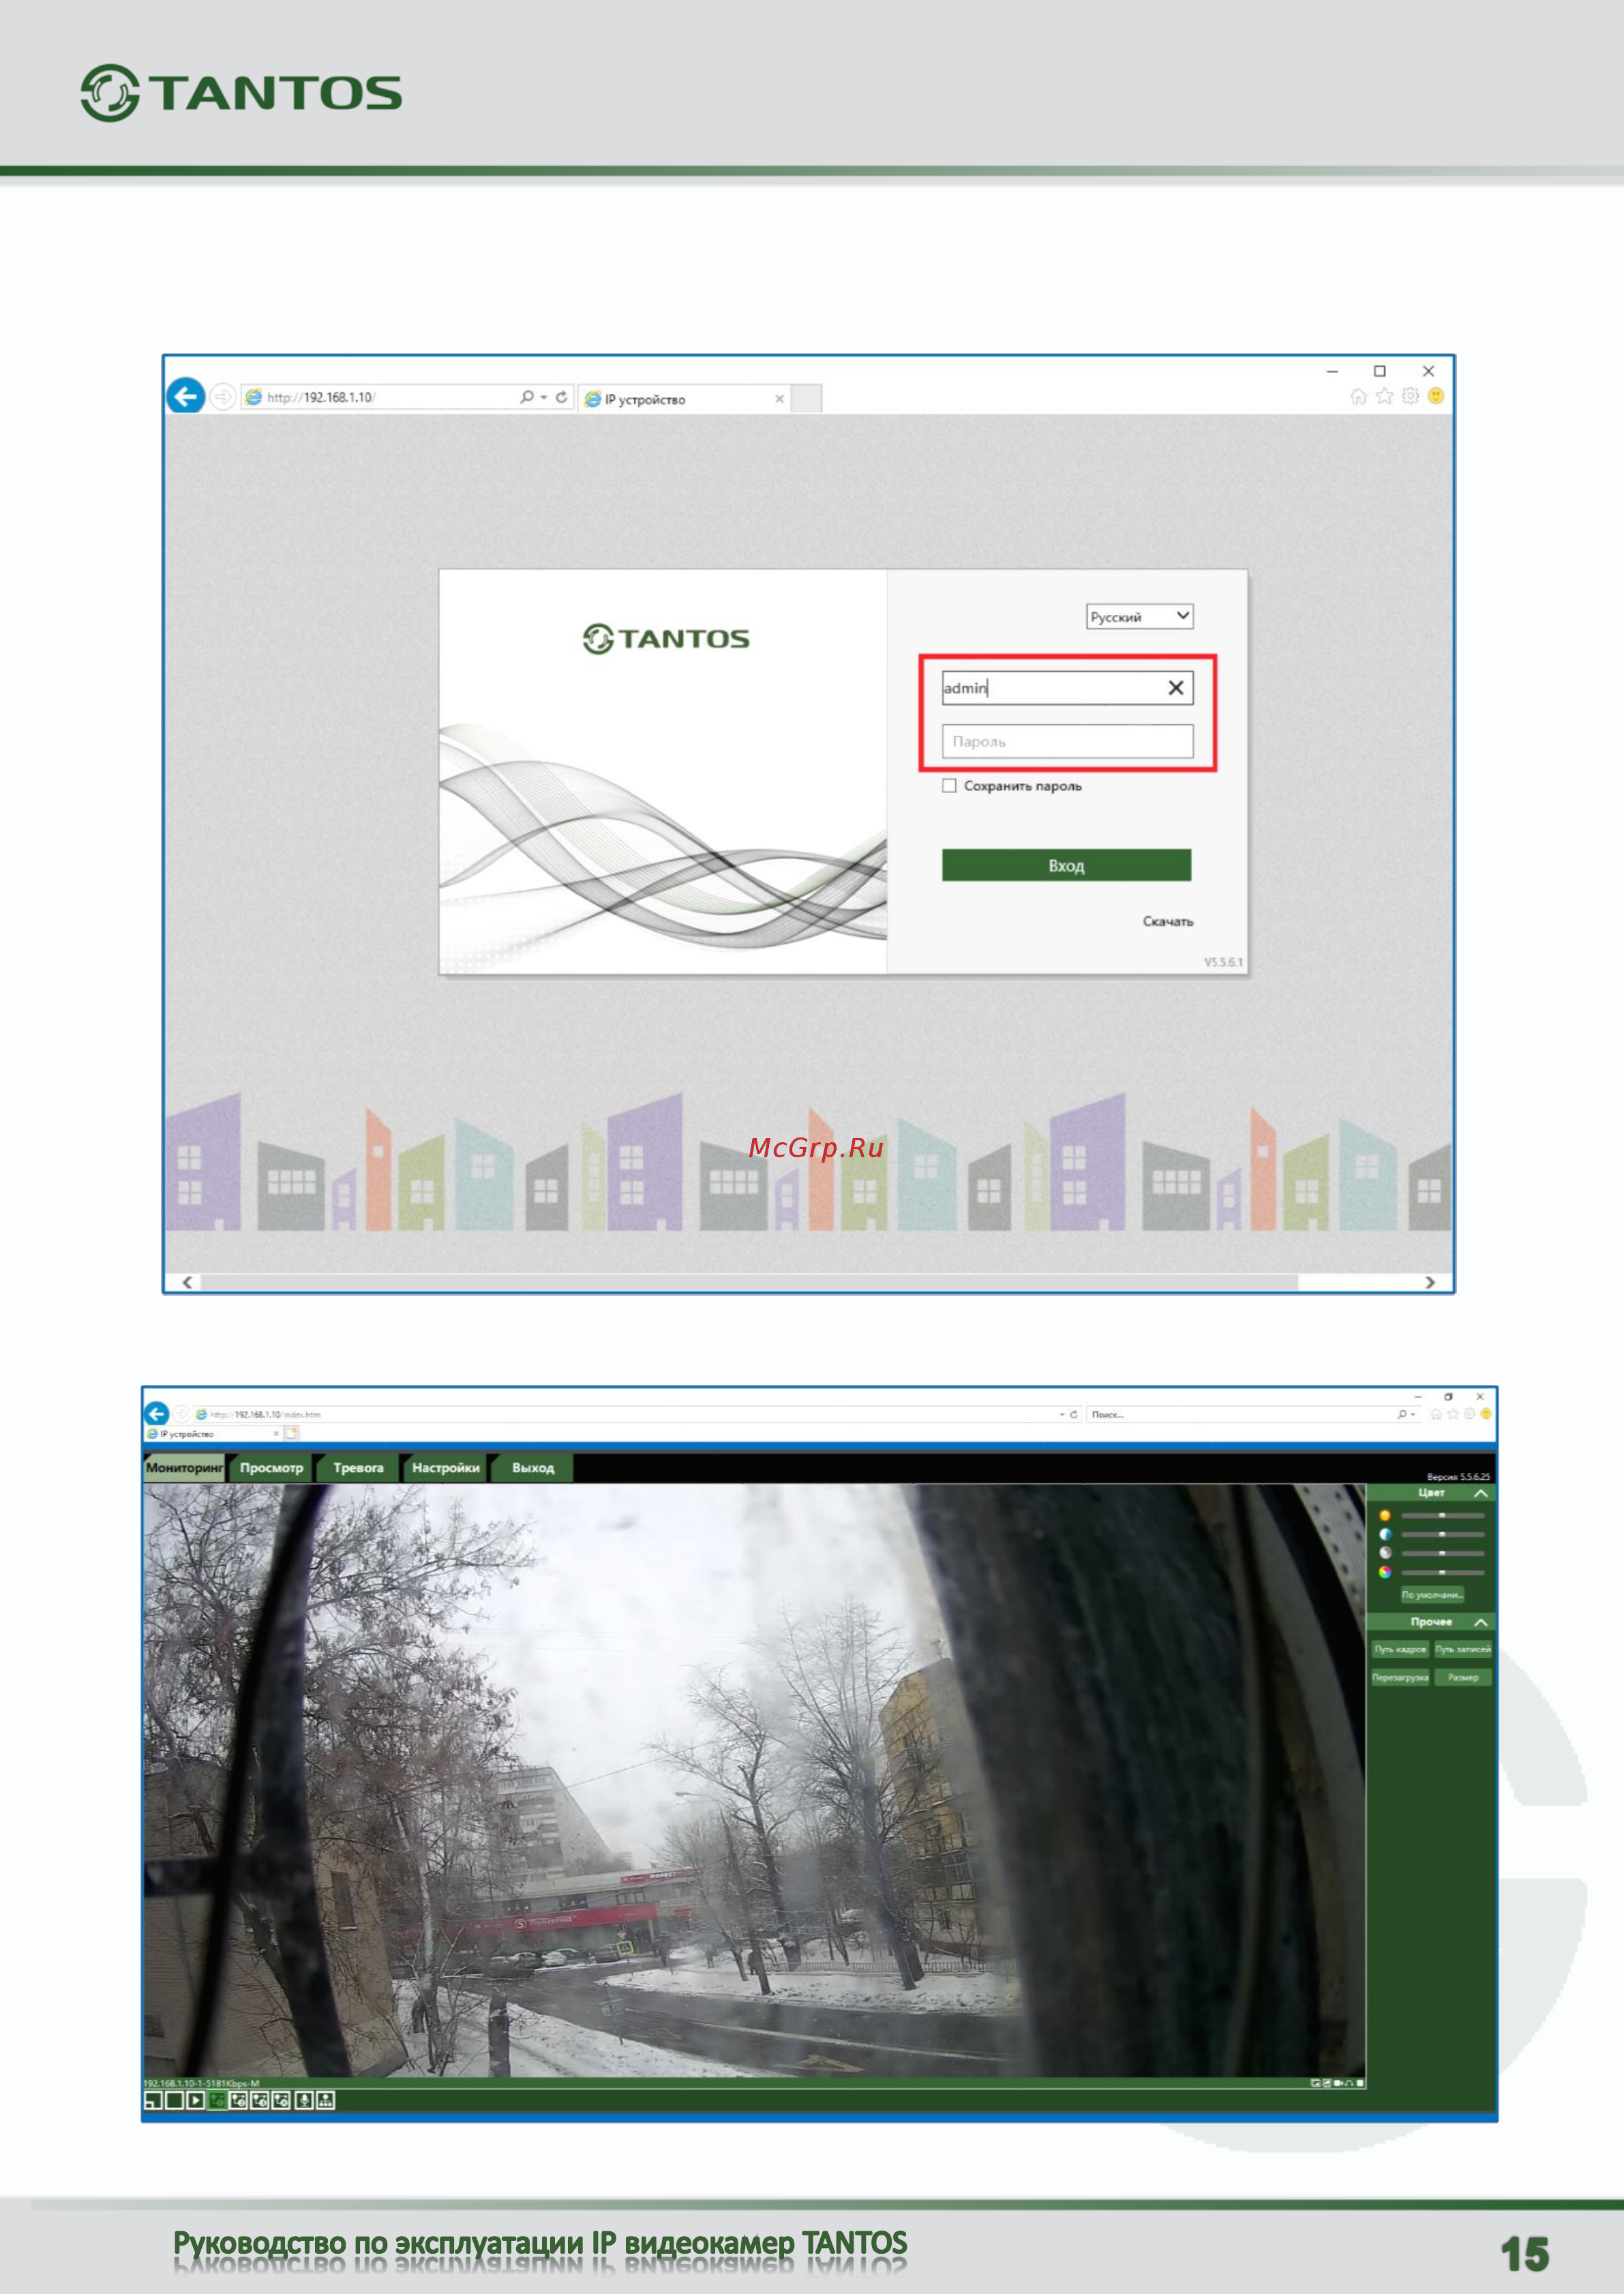This screenshot has height=2294, width=1624.
Task: Adjust saturation slider beside grey sphere icon
Action: click(1443, 1554)
